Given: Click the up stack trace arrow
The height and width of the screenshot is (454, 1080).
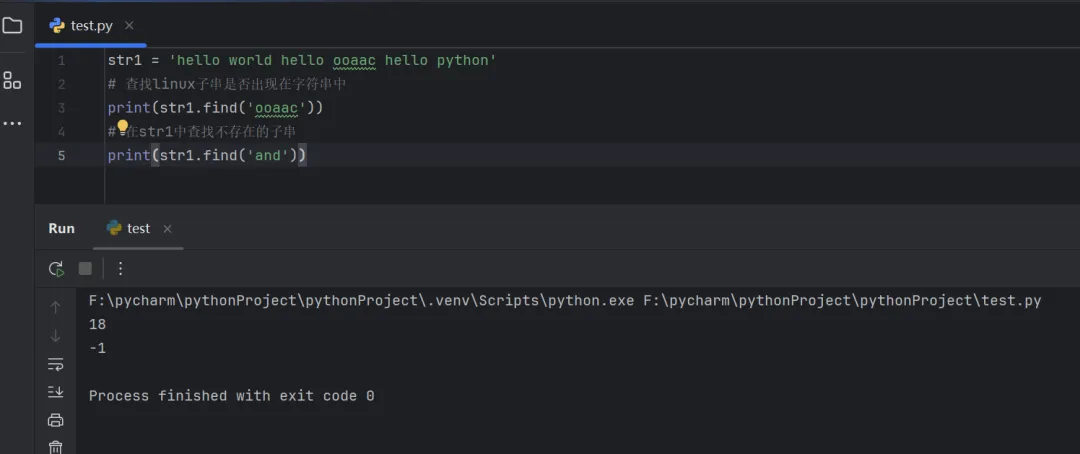Looking at the screenshot, I should (56, 307).
